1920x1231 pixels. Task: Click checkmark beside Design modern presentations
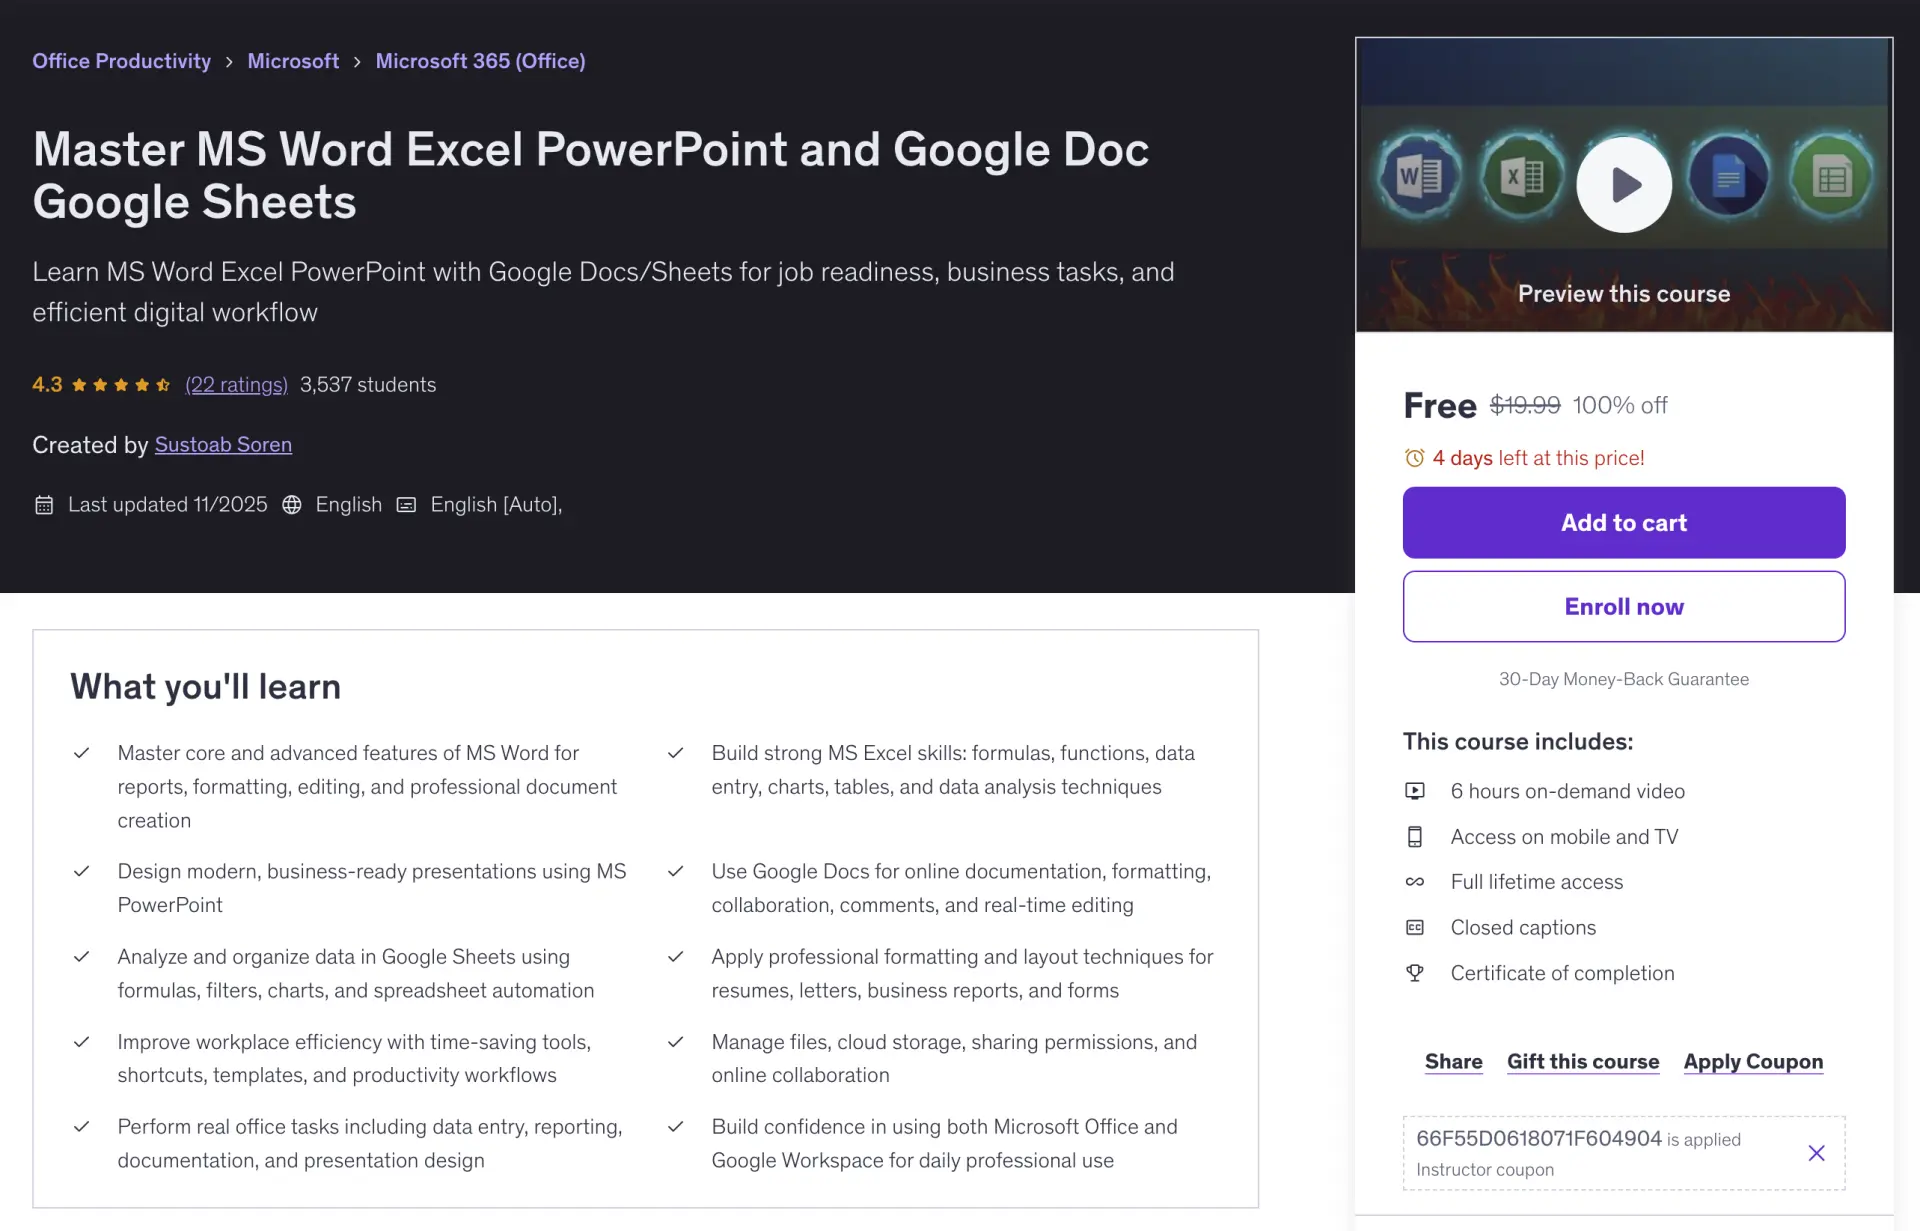[82, 872]
